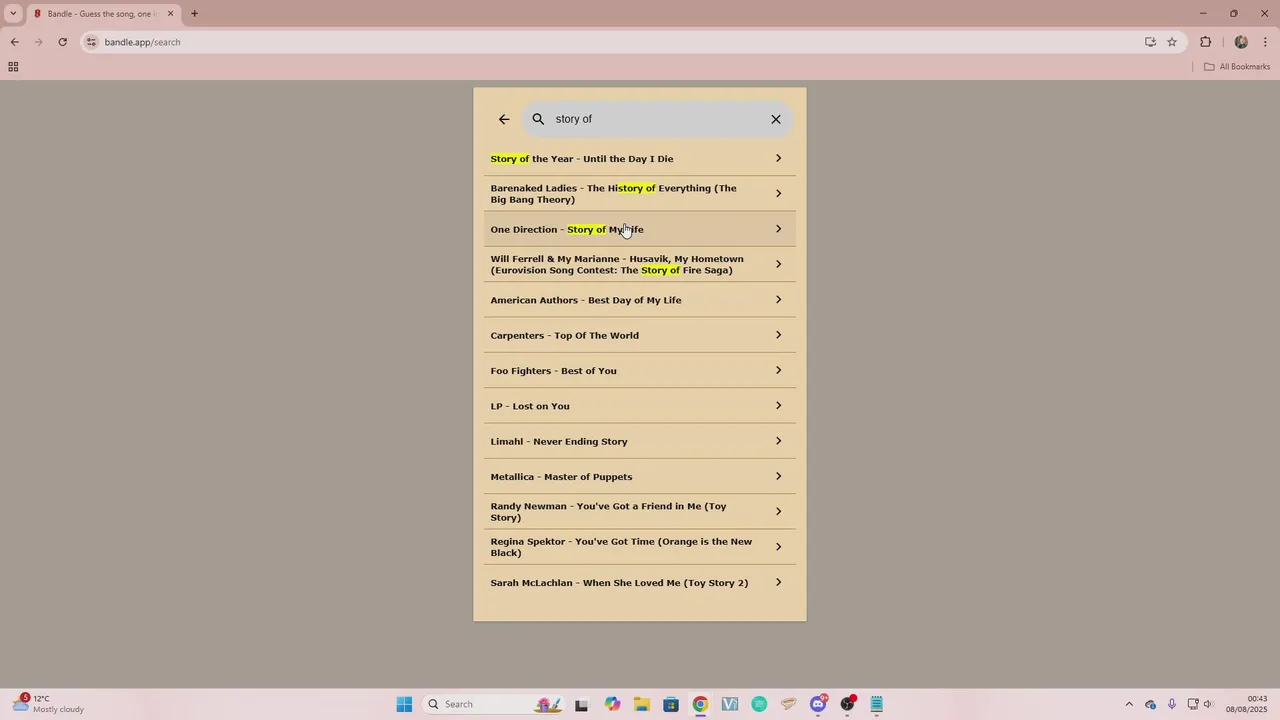Open chevron beside One Direction row

coord(778,229)
